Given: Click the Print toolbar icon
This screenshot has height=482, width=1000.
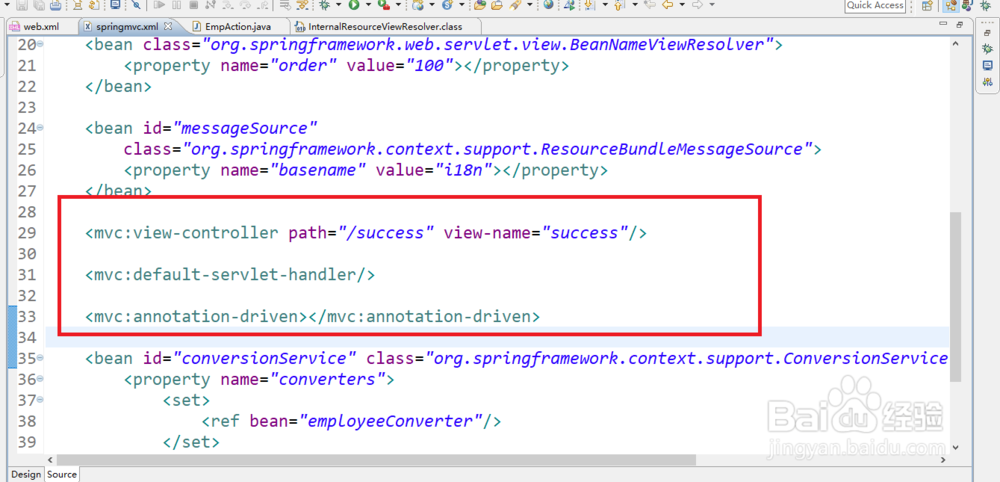Looking at the screenshot, I should (55, 5).
